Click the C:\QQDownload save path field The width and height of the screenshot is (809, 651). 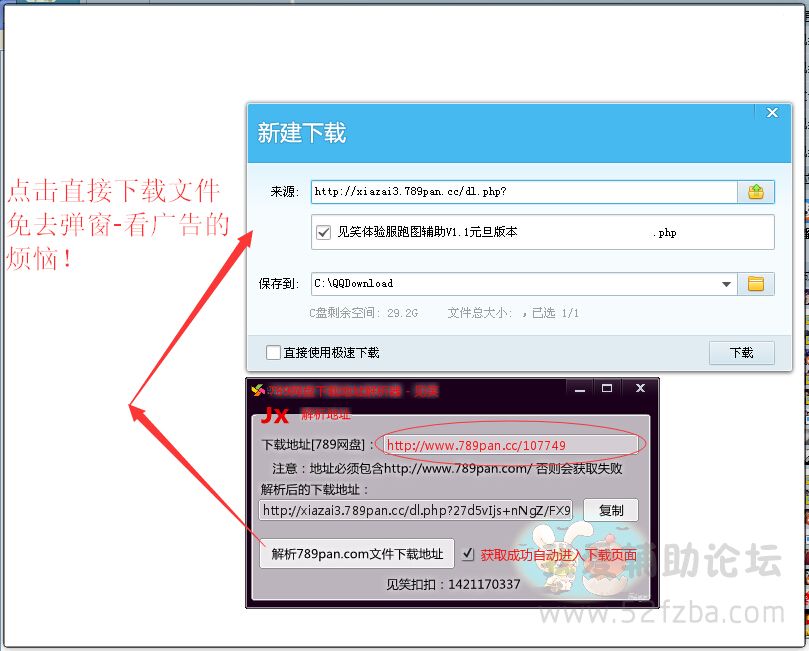[x=524, y=284]
